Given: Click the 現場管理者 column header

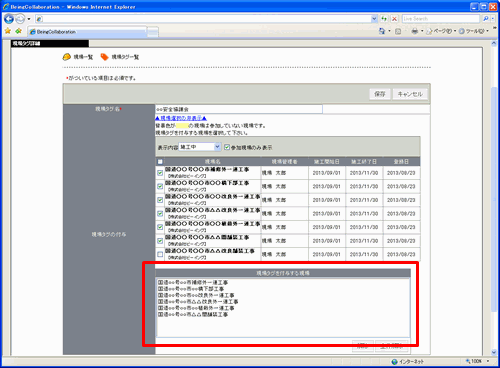Looking at the screenshot, I should [x=284, y=161].
